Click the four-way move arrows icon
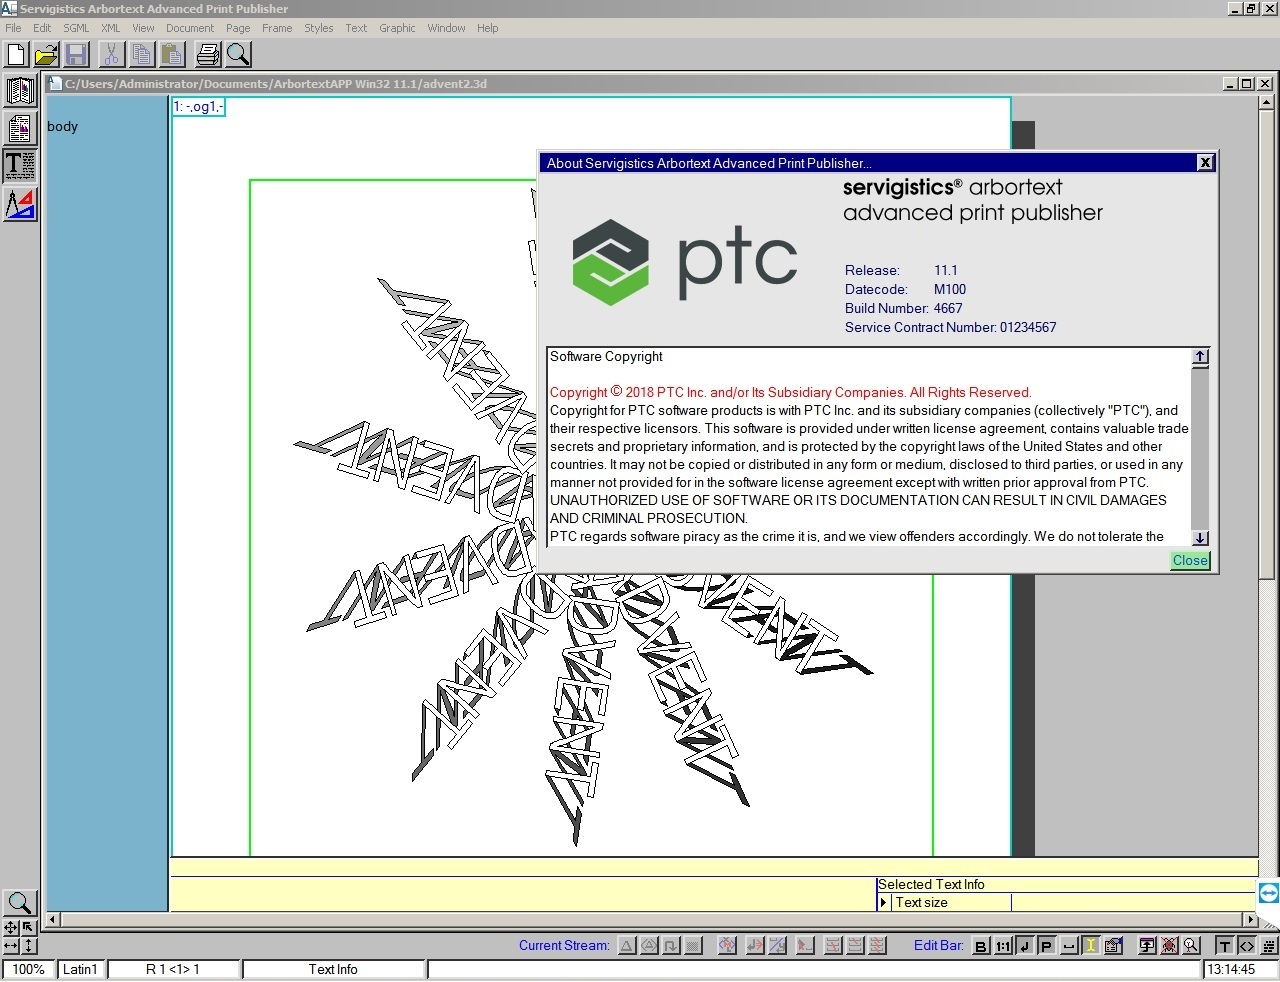The height and width of the screenshot is (982, 1280). coord(10,927)
